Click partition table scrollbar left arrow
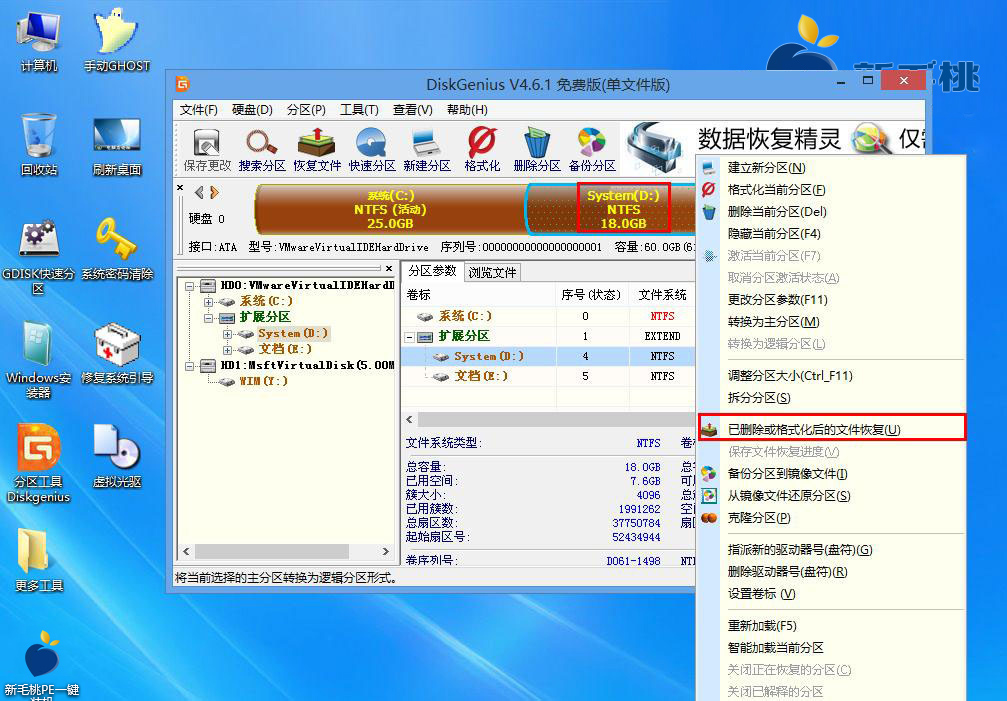This screenshot has height=701, width=1007. click(410, 420)
